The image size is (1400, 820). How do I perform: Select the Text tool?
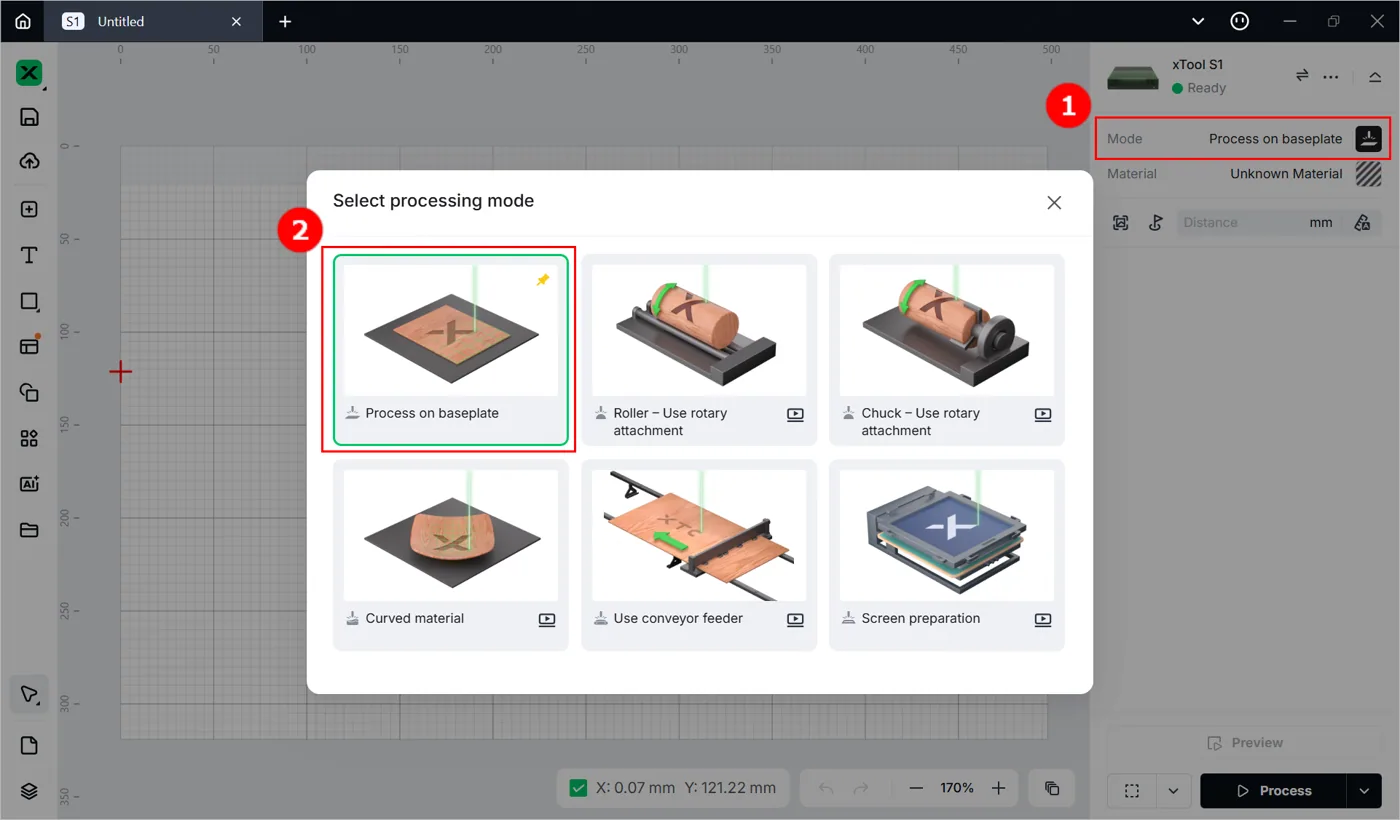29,255
